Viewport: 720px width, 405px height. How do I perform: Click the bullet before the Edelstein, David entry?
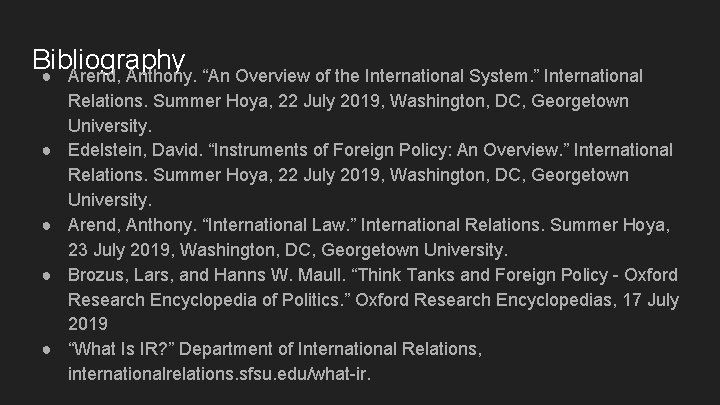click(x=47, y=150)
